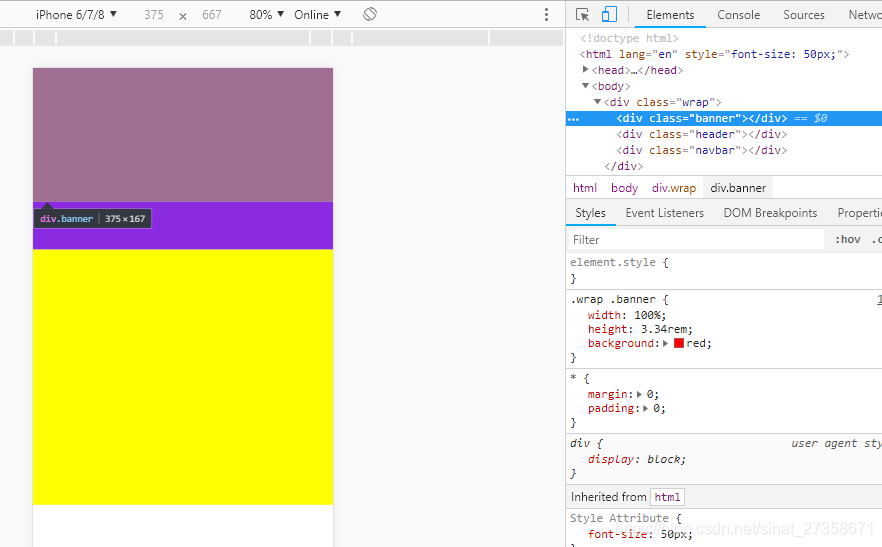Click the height 3.34rem value
The image size is (882, 547).
[663, 329]
